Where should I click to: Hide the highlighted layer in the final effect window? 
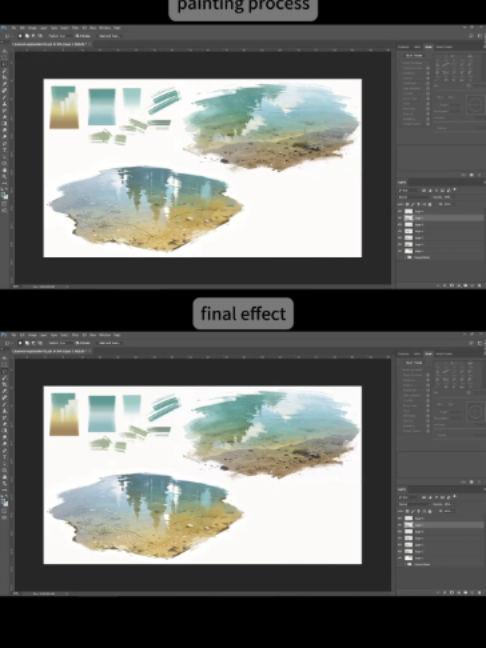click(x=400, y=525)
